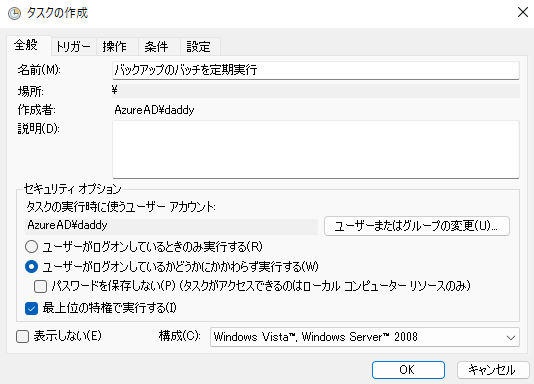Enable パスワードを保存しない checkbox
This screenshot has height=384, width=534.
point(41,286)
